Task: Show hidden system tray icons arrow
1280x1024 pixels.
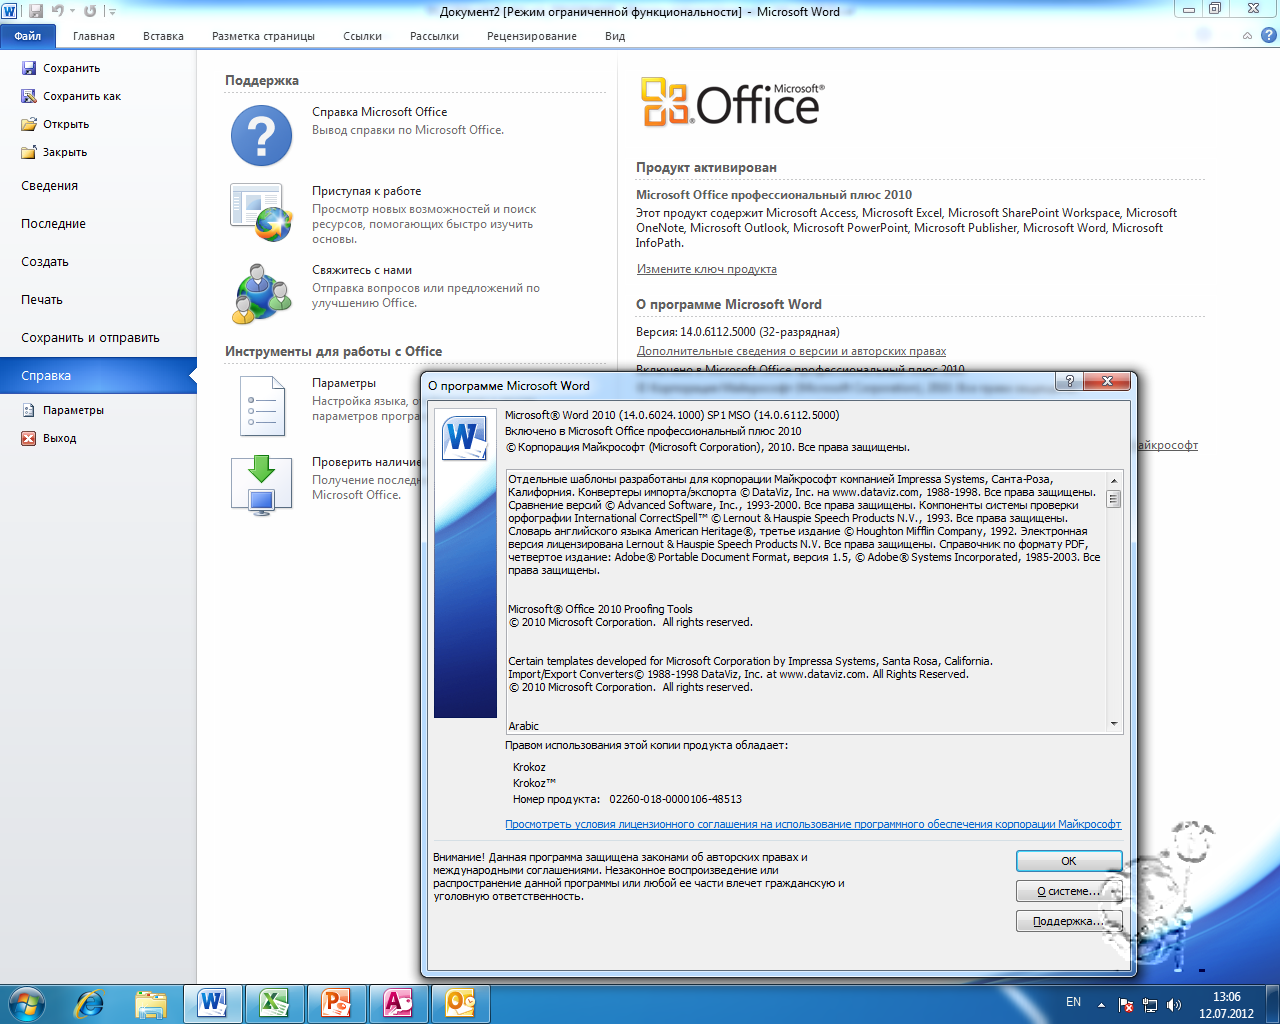Action: (x=1101, y=1004)
